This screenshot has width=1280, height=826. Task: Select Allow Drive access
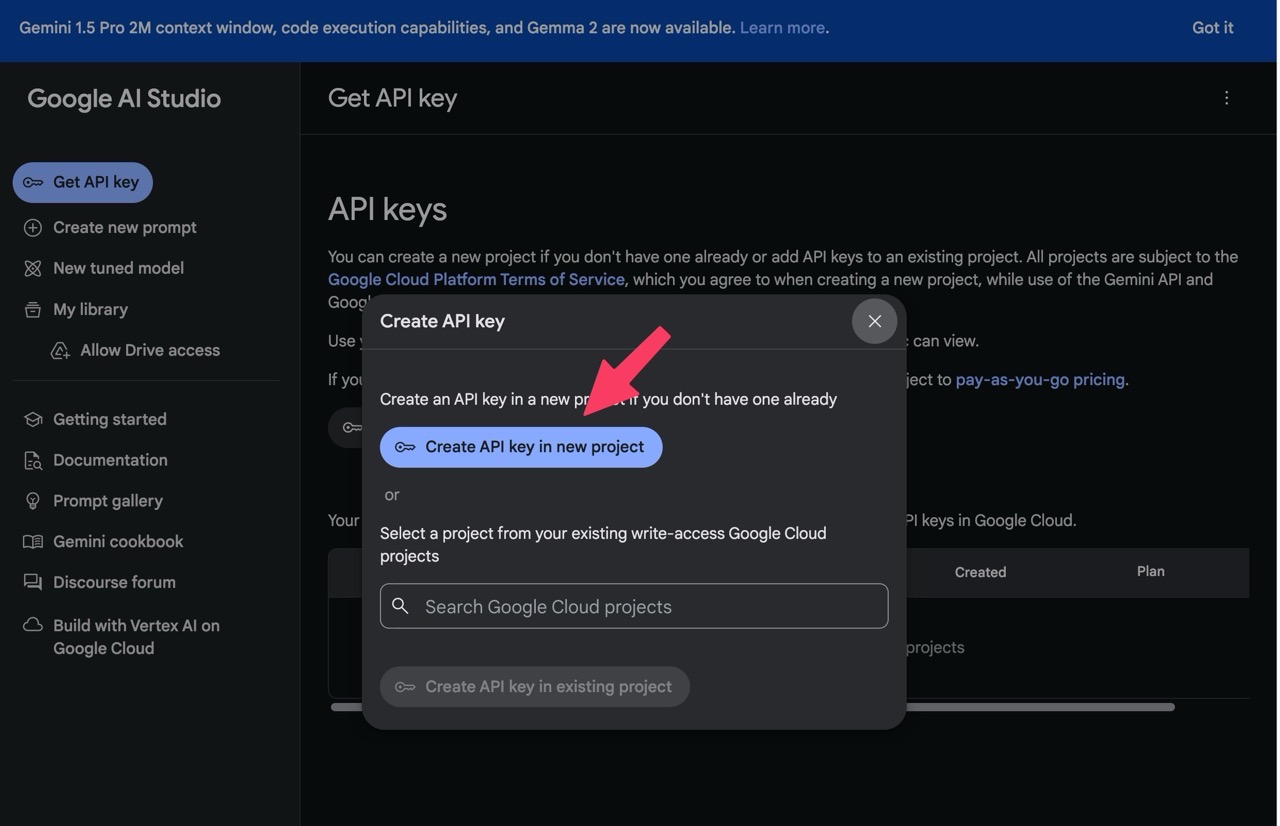point(150,350)
